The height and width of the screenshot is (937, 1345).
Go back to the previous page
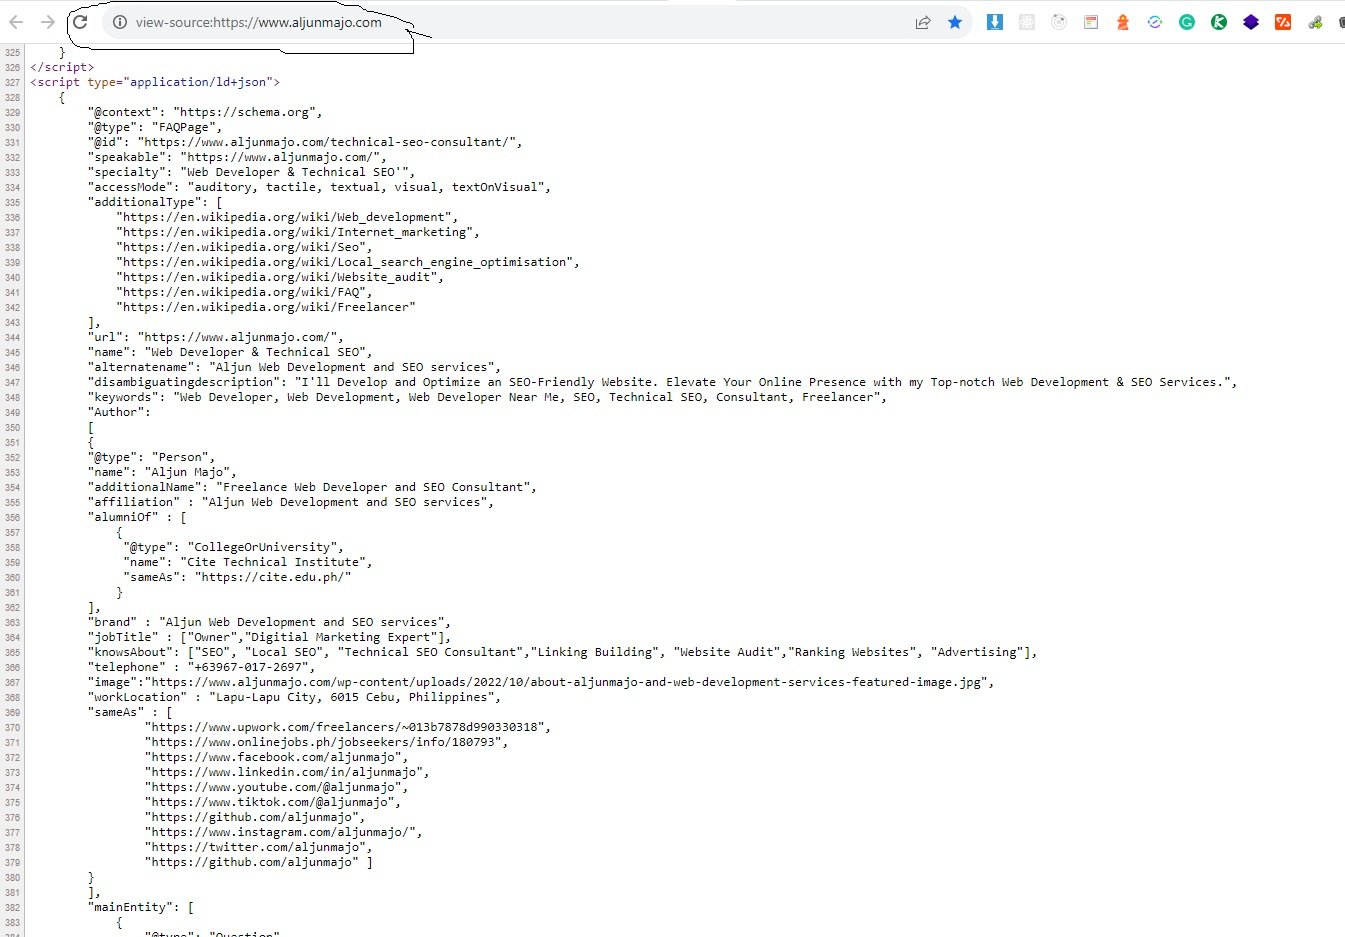(x=15, y=21)
